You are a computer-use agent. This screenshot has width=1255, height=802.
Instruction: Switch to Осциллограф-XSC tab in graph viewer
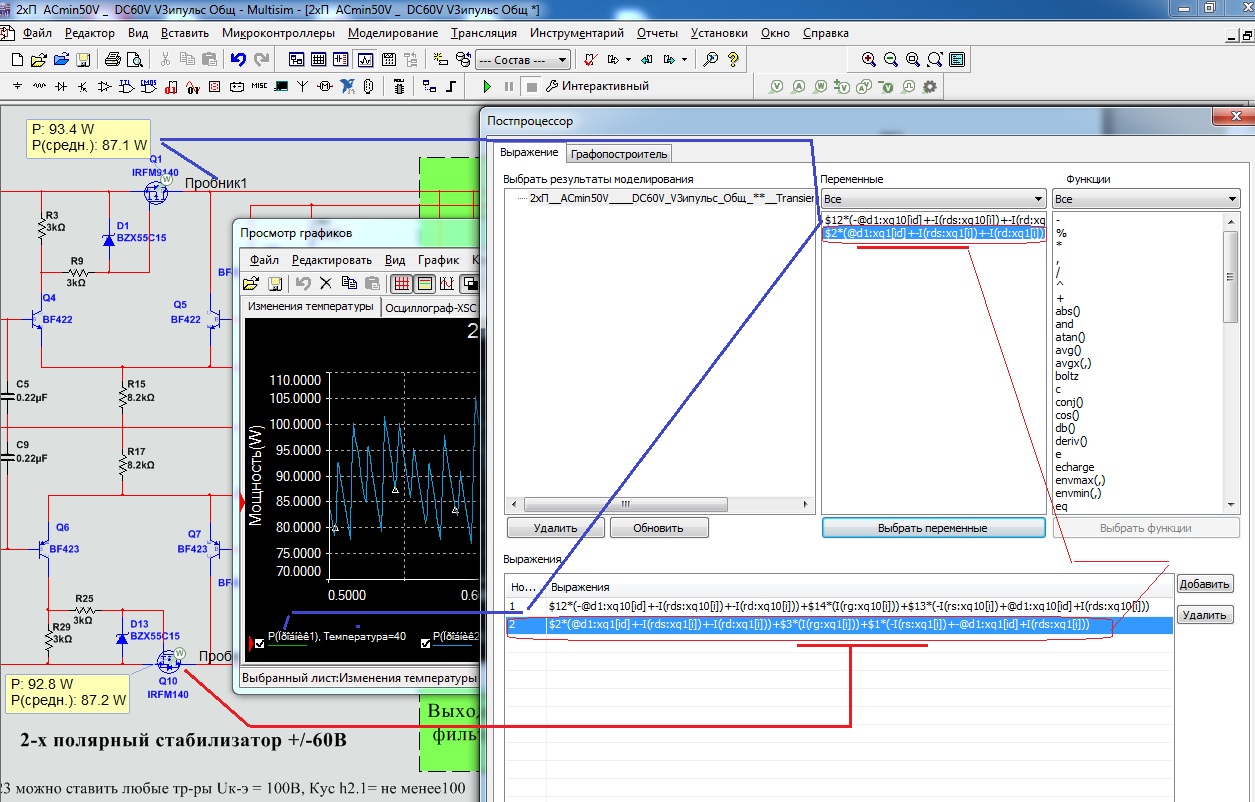[x=430, y=308]
